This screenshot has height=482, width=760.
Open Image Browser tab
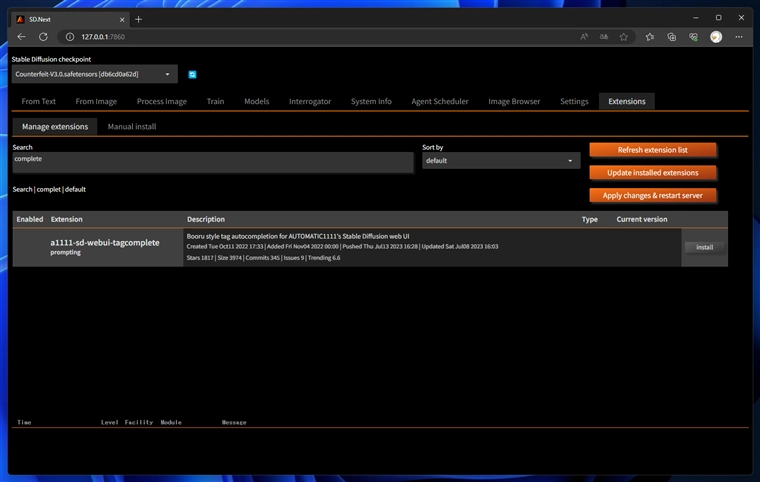pyautogui.click(x=514, y=101)
